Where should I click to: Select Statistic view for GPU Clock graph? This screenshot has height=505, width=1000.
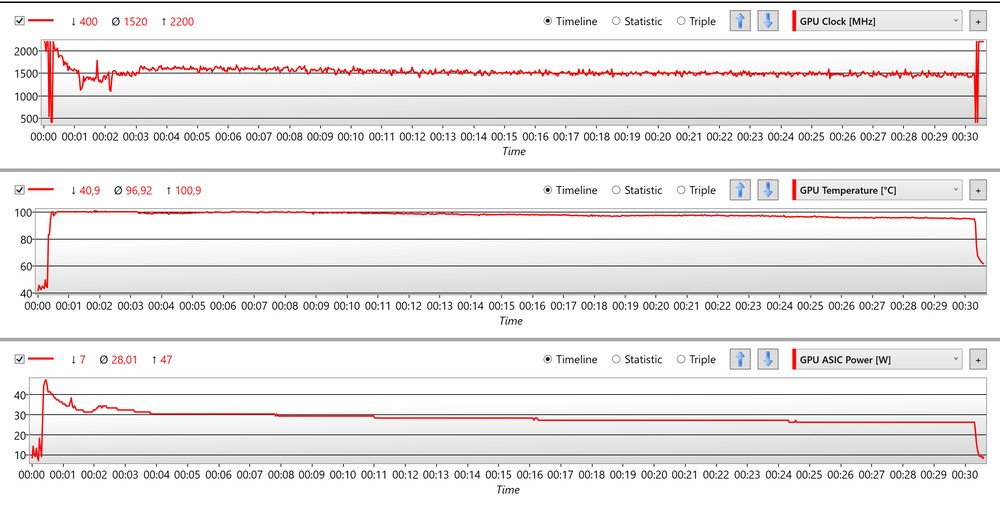click(616, 21)
